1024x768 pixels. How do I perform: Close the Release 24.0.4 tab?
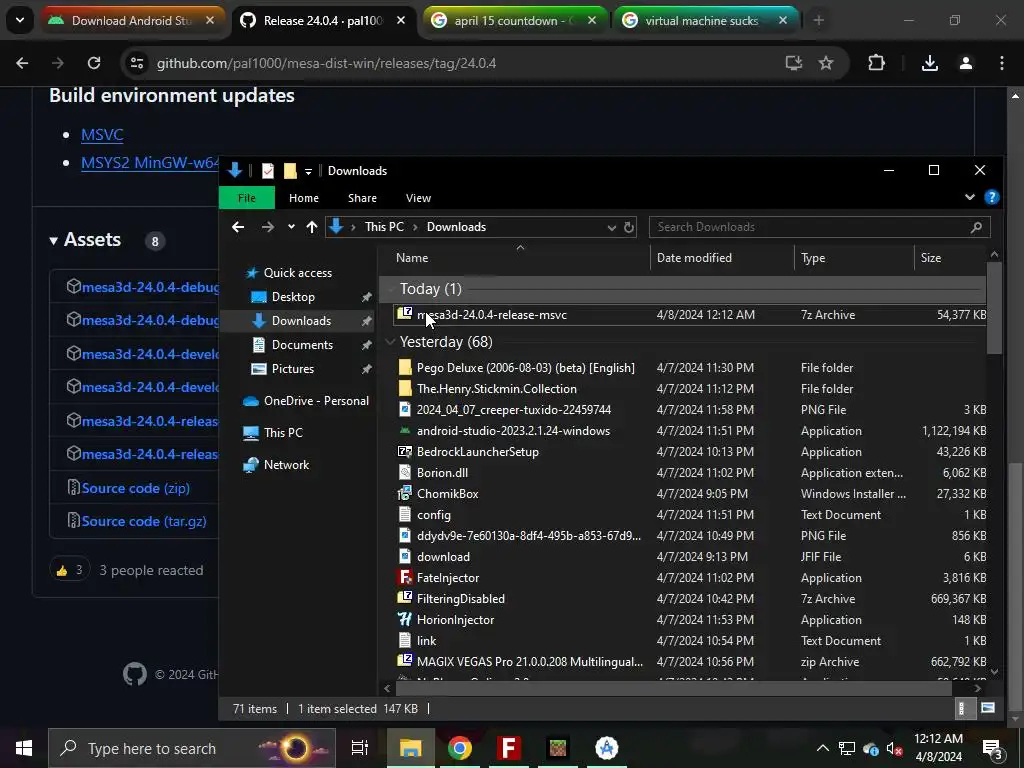coord(401,20)
